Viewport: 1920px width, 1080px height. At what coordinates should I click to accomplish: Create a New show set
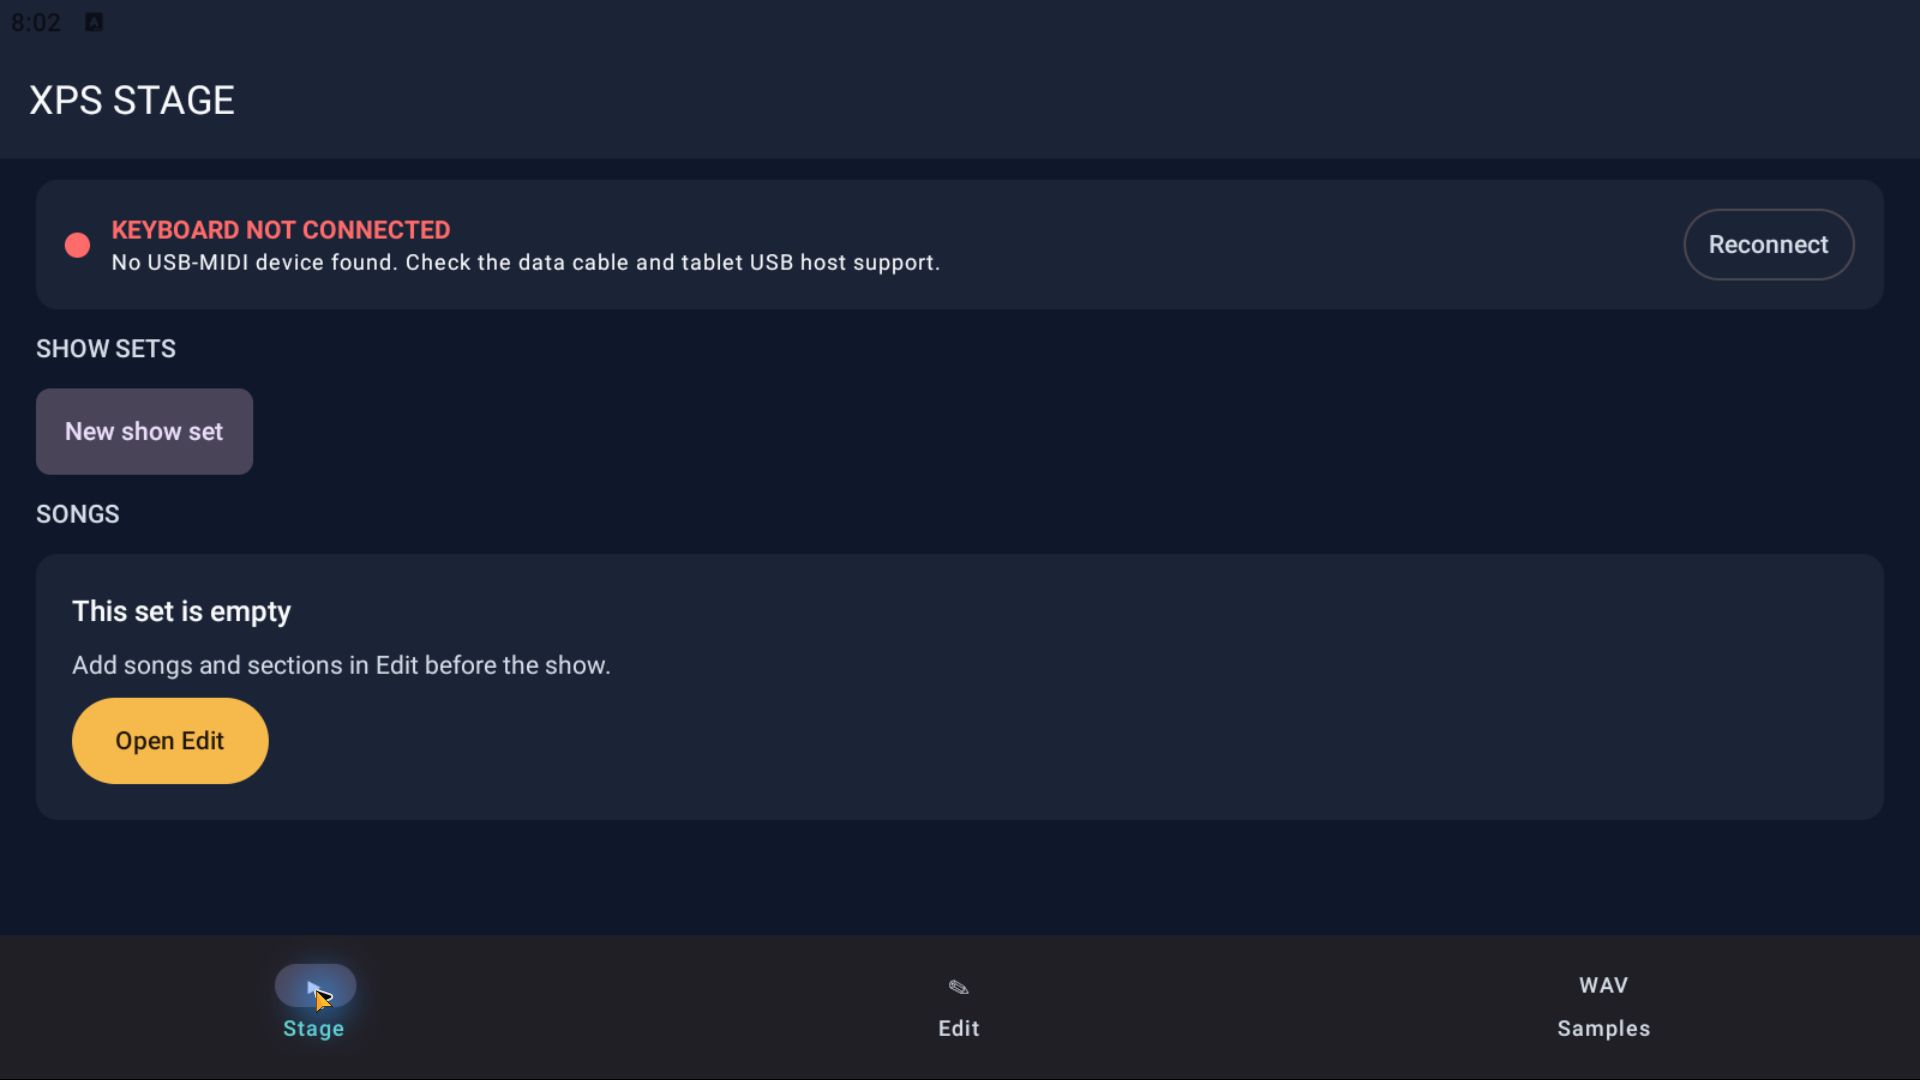144,431
